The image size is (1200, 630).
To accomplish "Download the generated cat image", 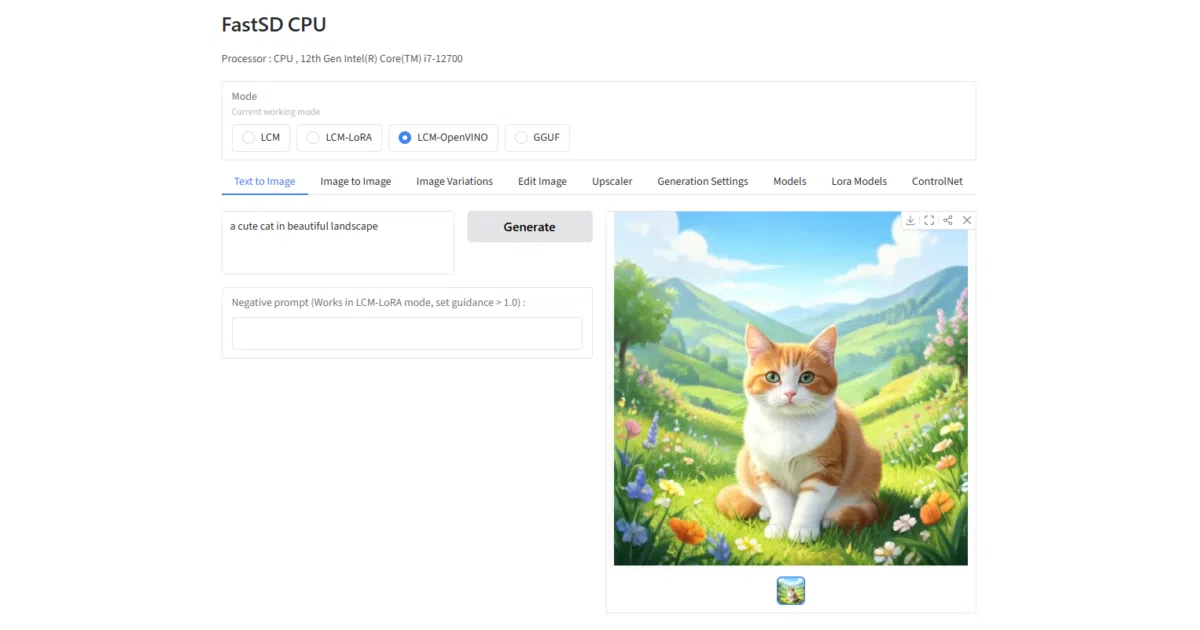I will point(910,220).
